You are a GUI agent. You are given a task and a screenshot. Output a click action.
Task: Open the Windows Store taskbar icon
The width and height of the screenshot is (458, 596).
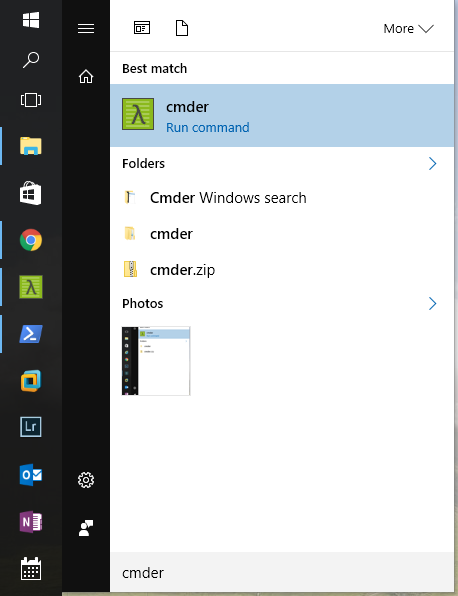pyautogui.click(x=31, y=193)
